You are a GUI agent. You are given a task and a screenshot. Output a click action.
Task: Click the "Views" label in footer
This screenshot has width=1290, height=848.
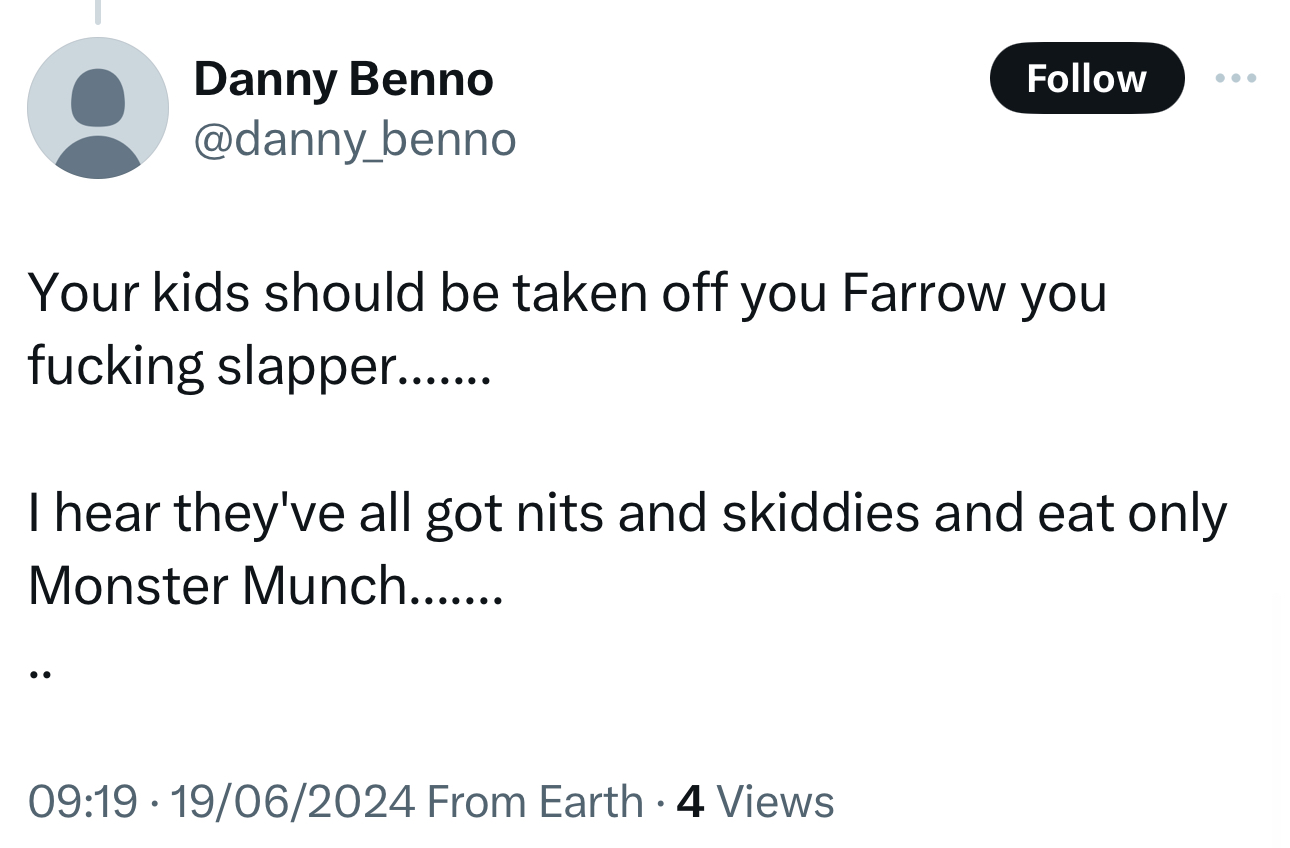[775, 802]
